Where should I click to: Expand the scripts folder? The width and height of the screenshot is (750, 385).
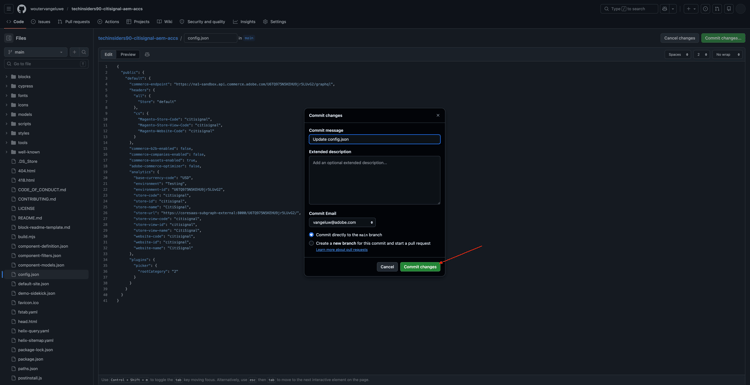click(24, 124)
